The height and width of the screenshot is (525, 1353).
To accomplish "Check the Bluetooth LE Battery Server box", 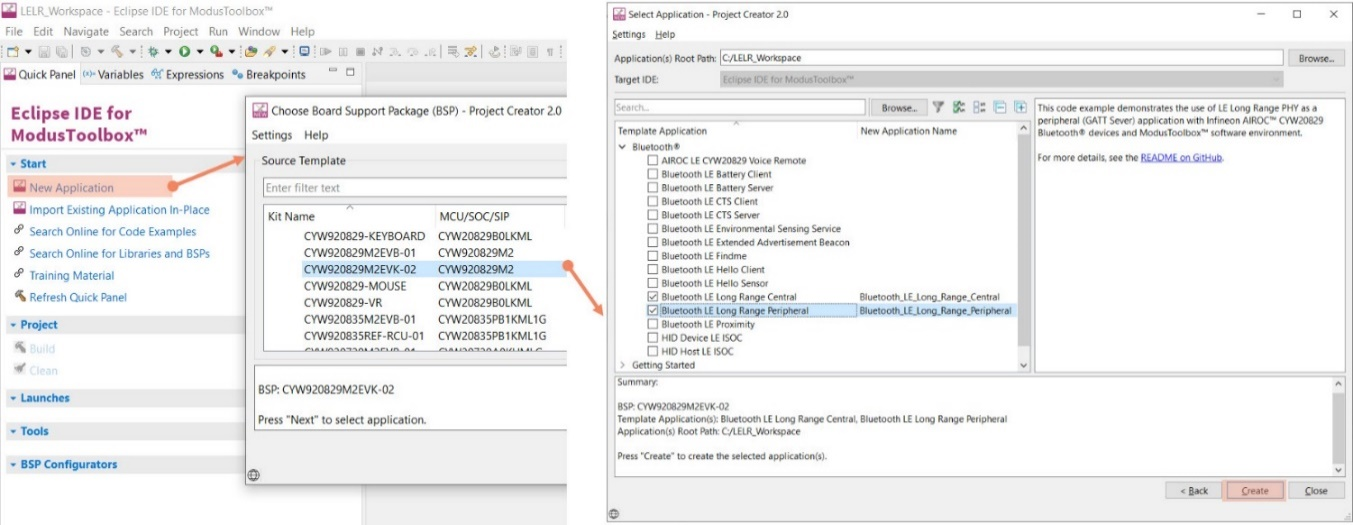I will [x=653, y=188].
